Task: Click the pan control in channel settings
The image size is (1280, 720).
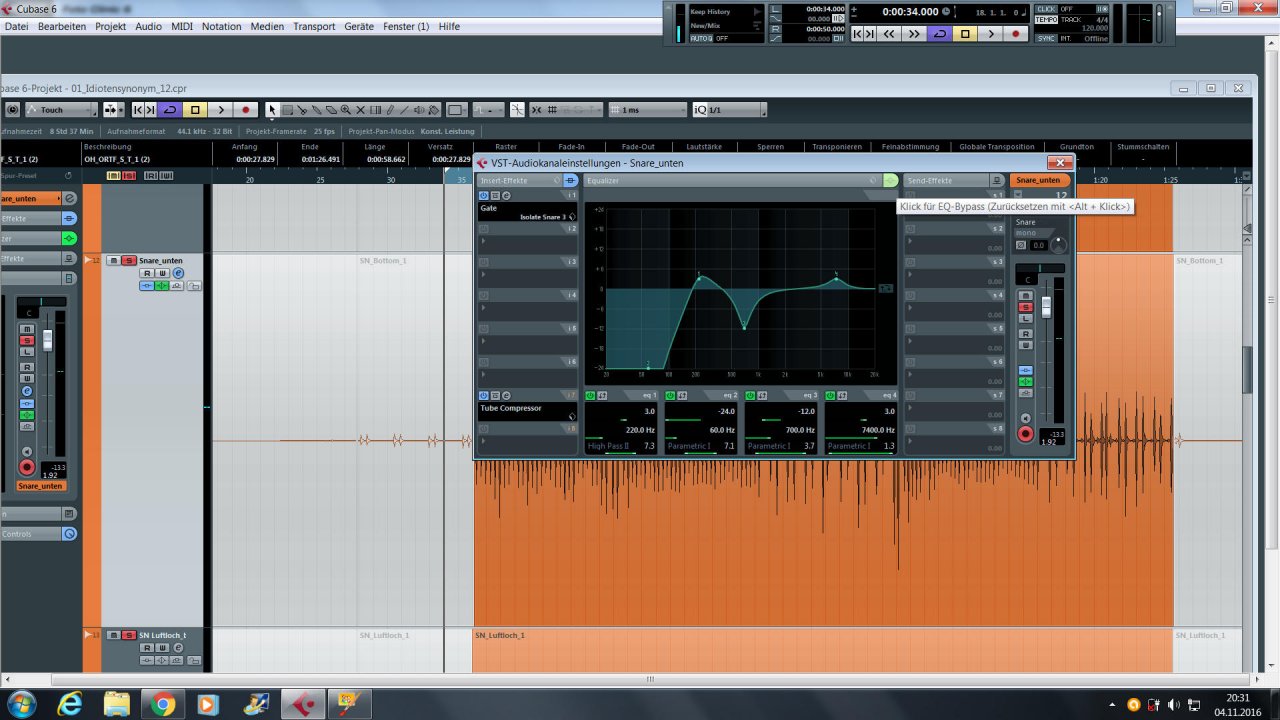Action: (x=1039, y=268)
